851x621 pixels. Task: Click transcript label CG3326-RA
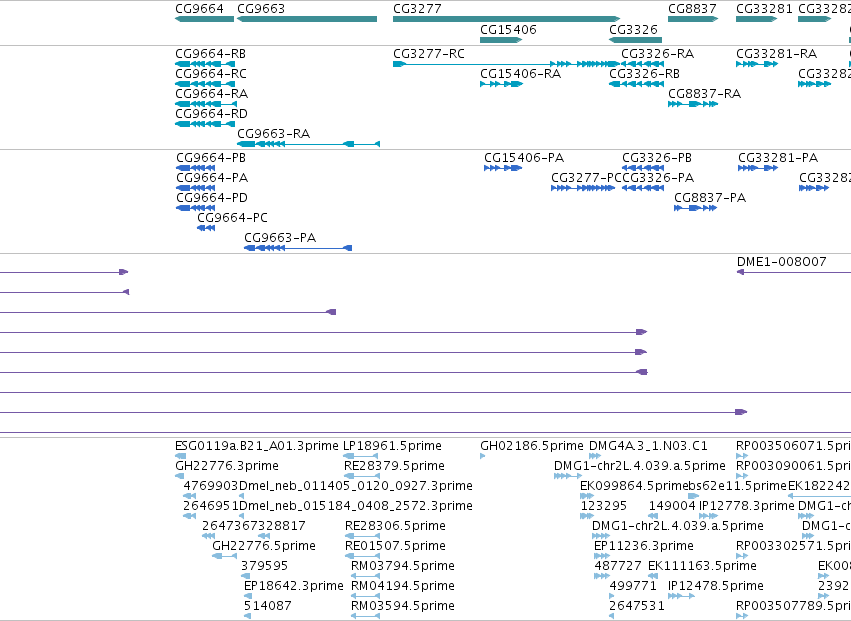tap(658, 54)
